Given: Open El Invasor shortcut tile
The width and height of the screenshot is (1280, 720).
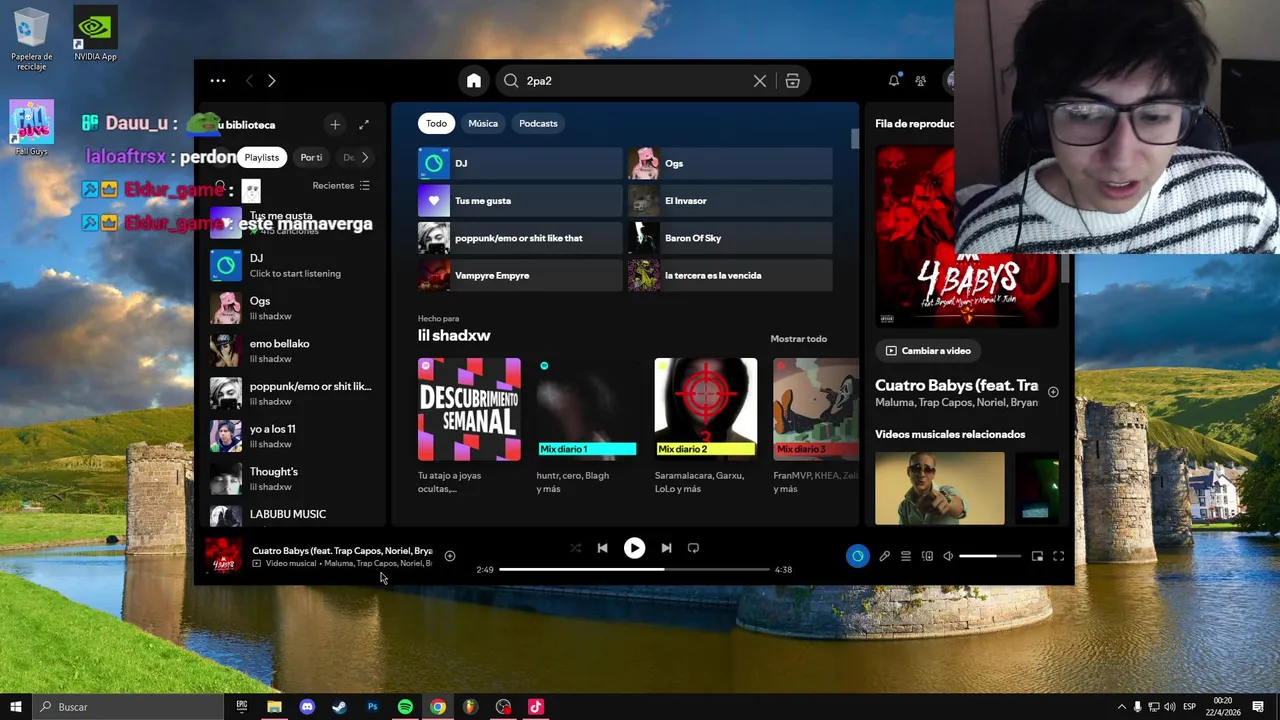Looking at the screenshot, I should 730,201.
